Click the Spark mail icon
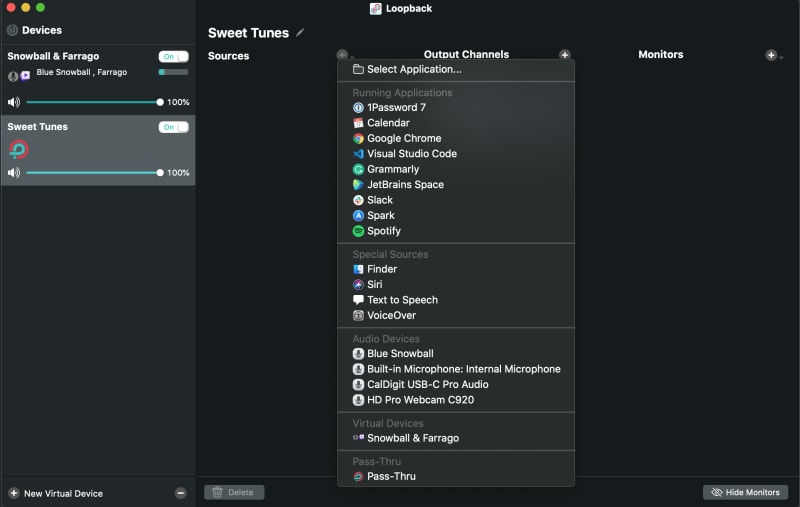Viewport: 800px width, 507px height. [358, 215]
